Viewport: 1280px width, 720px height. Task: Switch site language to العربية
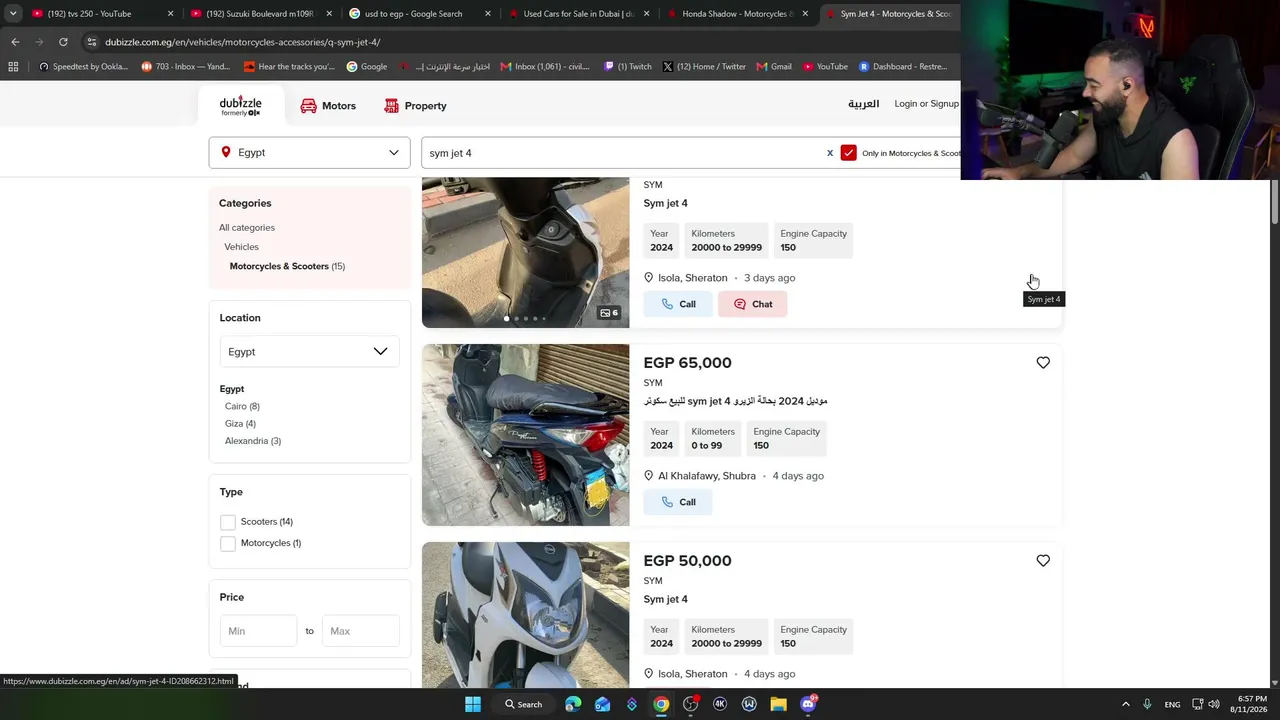pyautogui.click(x=863, y=104)
